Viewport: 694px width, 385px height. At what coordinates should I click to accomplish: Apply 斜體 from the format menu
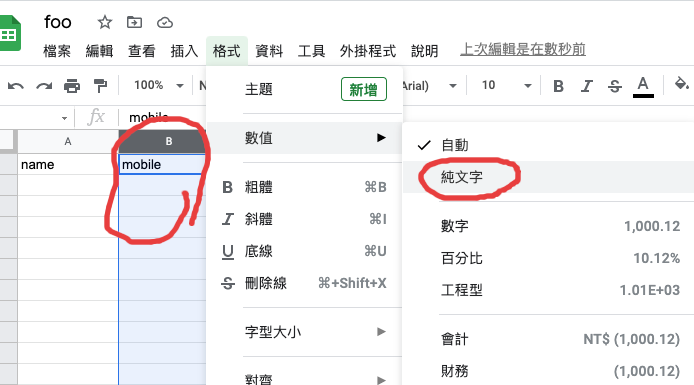click(x=305, y=219)
